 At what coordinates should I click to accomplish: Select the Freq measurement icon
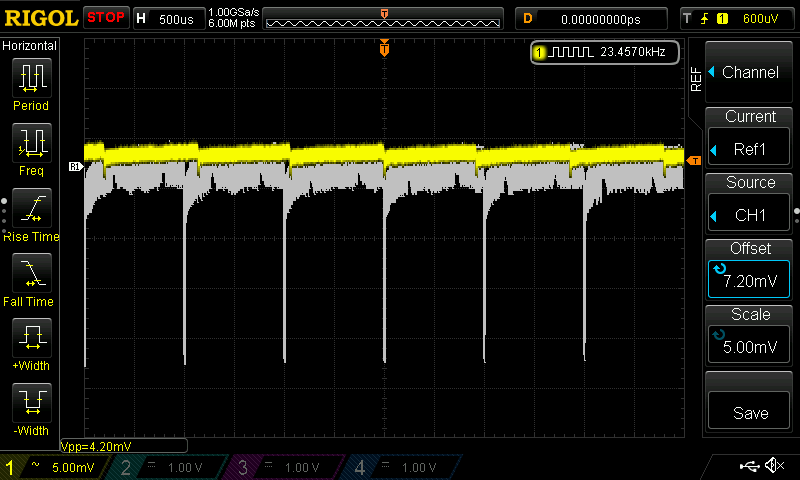pos(32,142)
